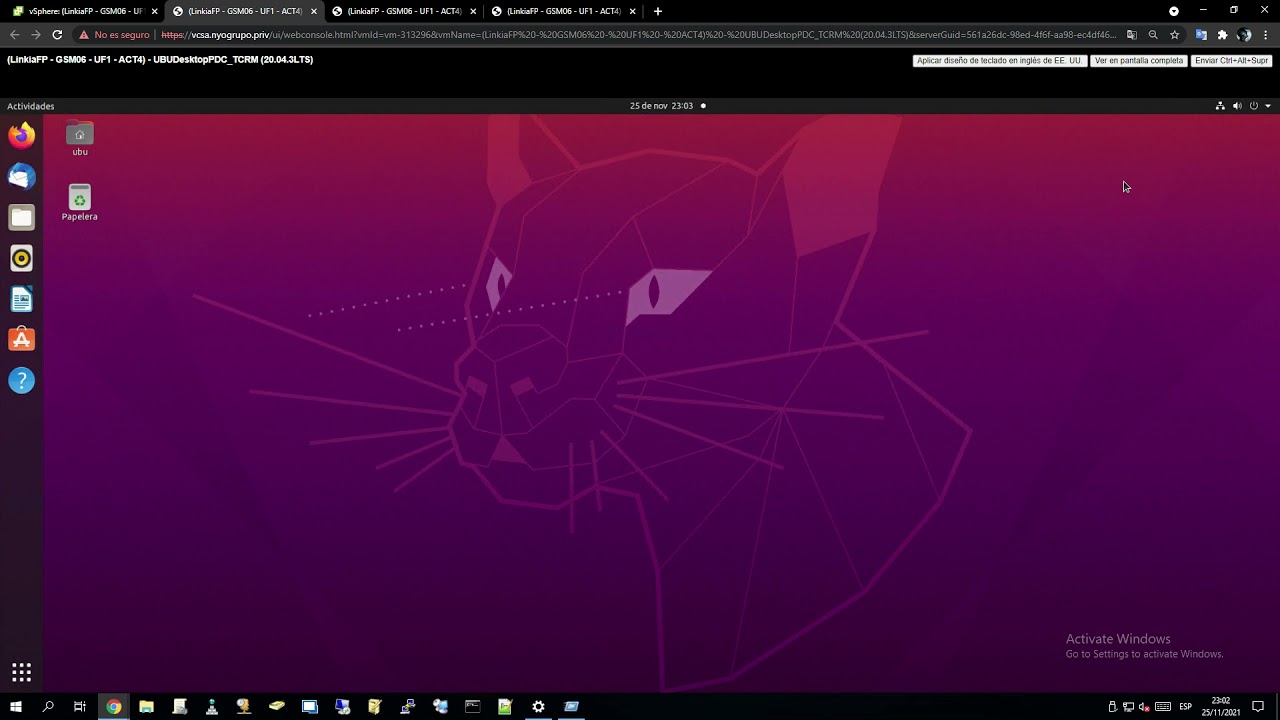
Task: Select the second LinkiaFP browser tab
Action: (244, 11)
